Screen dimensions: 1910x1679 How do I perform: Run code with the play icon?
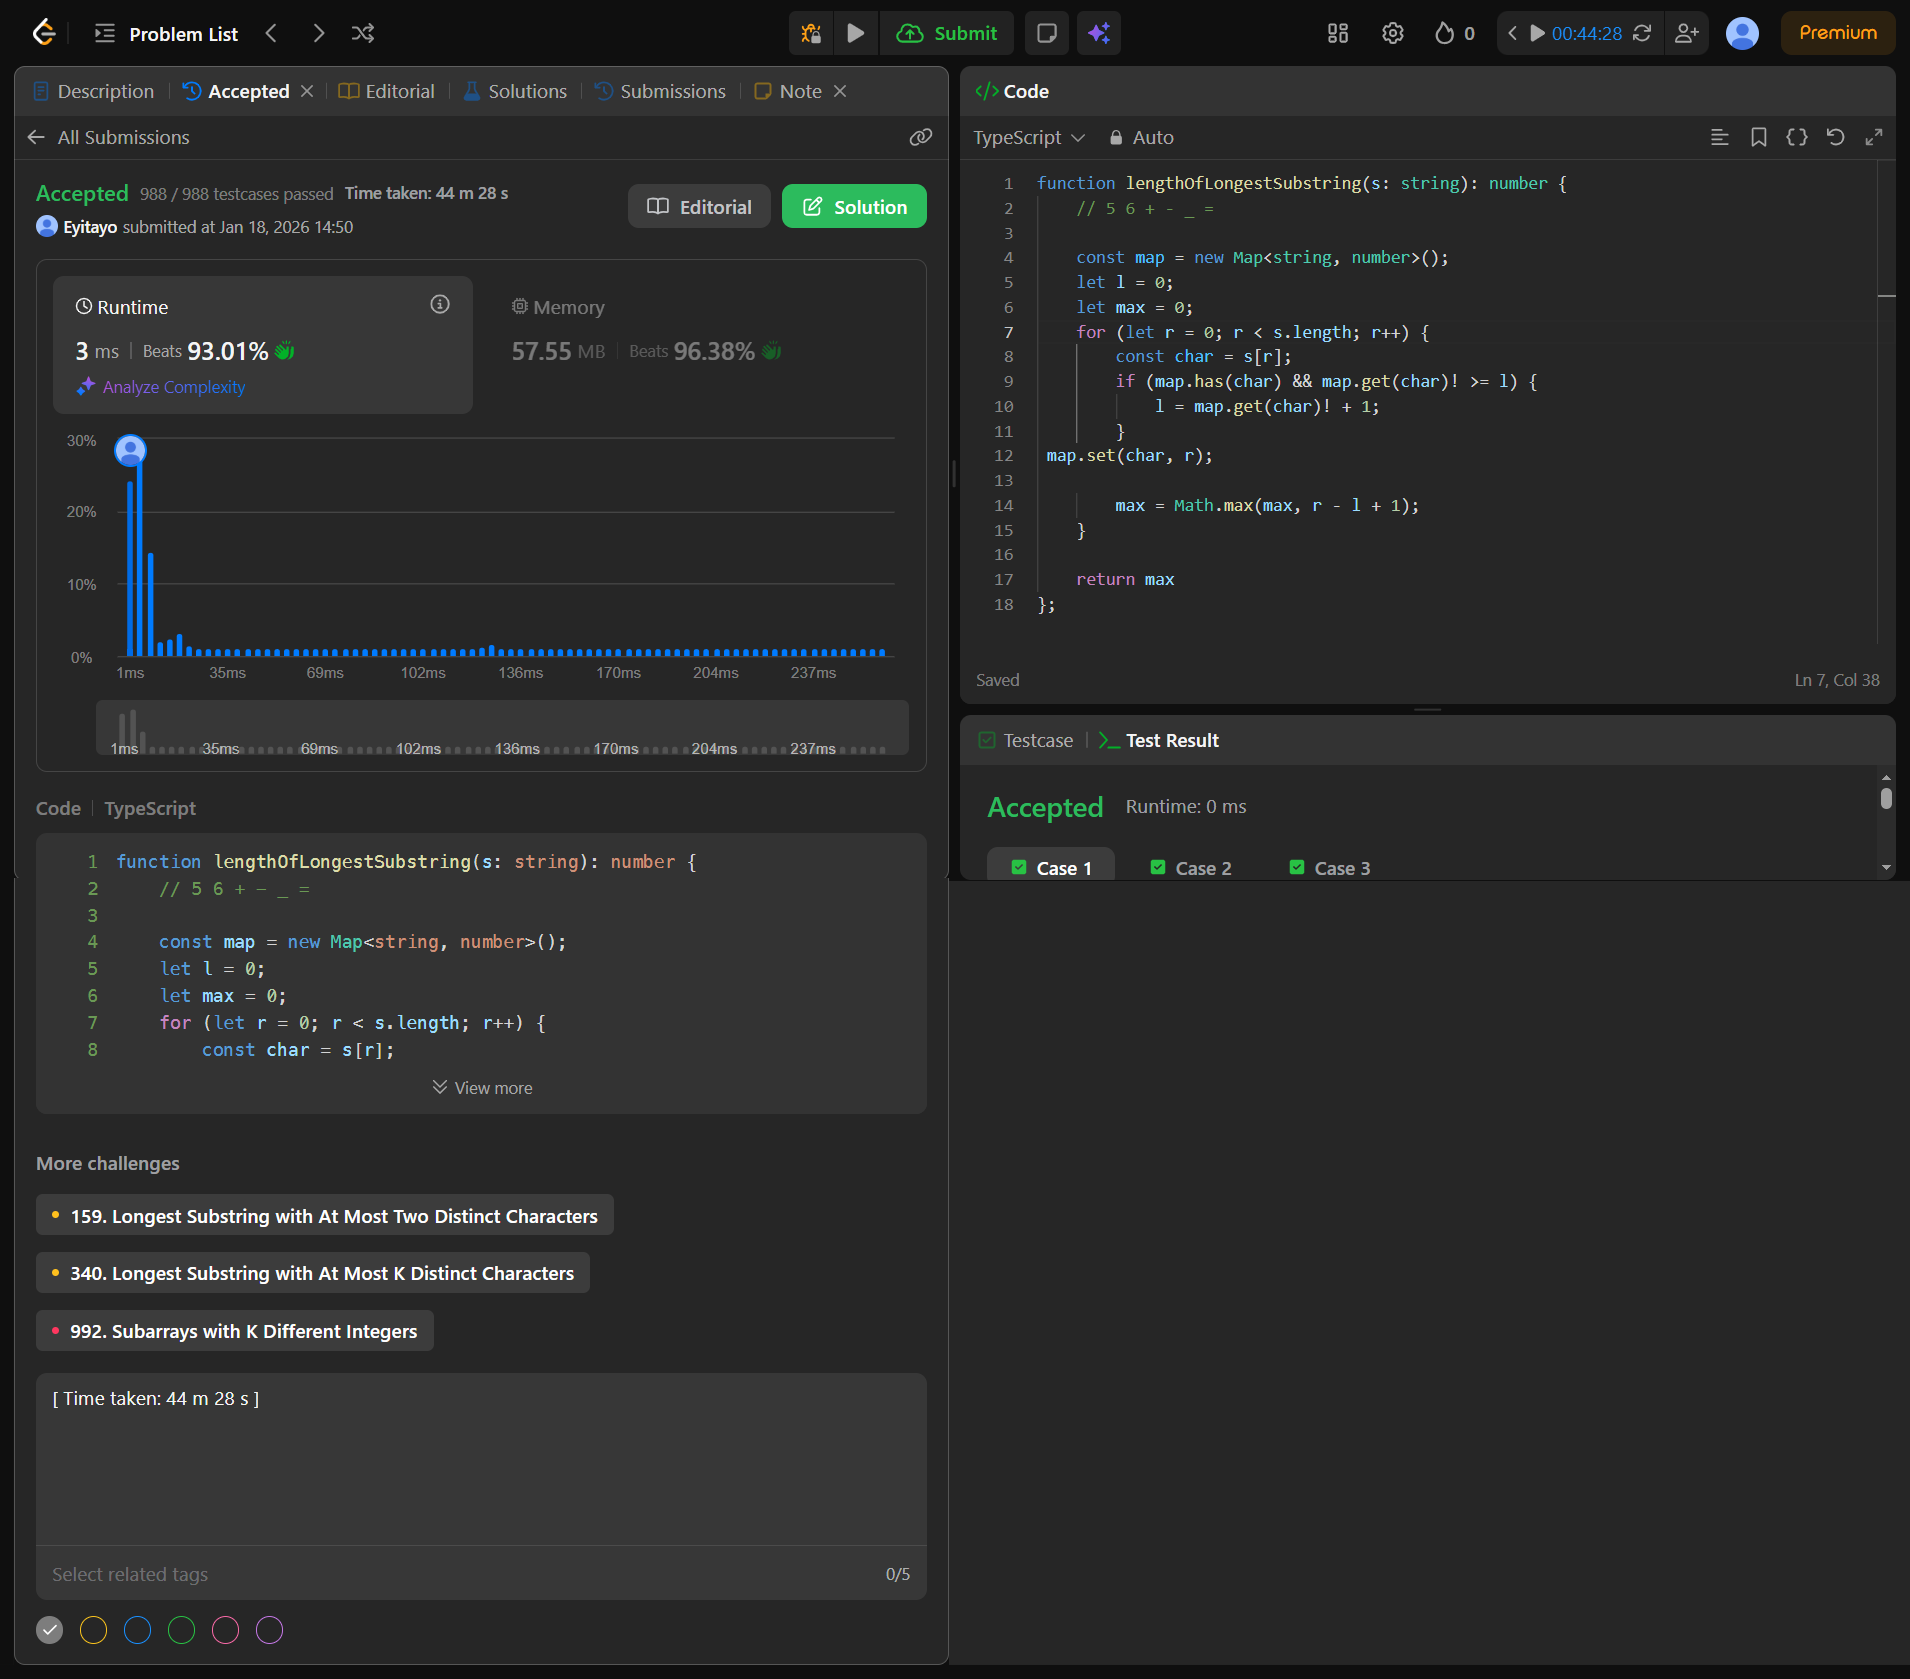[855, 33]
